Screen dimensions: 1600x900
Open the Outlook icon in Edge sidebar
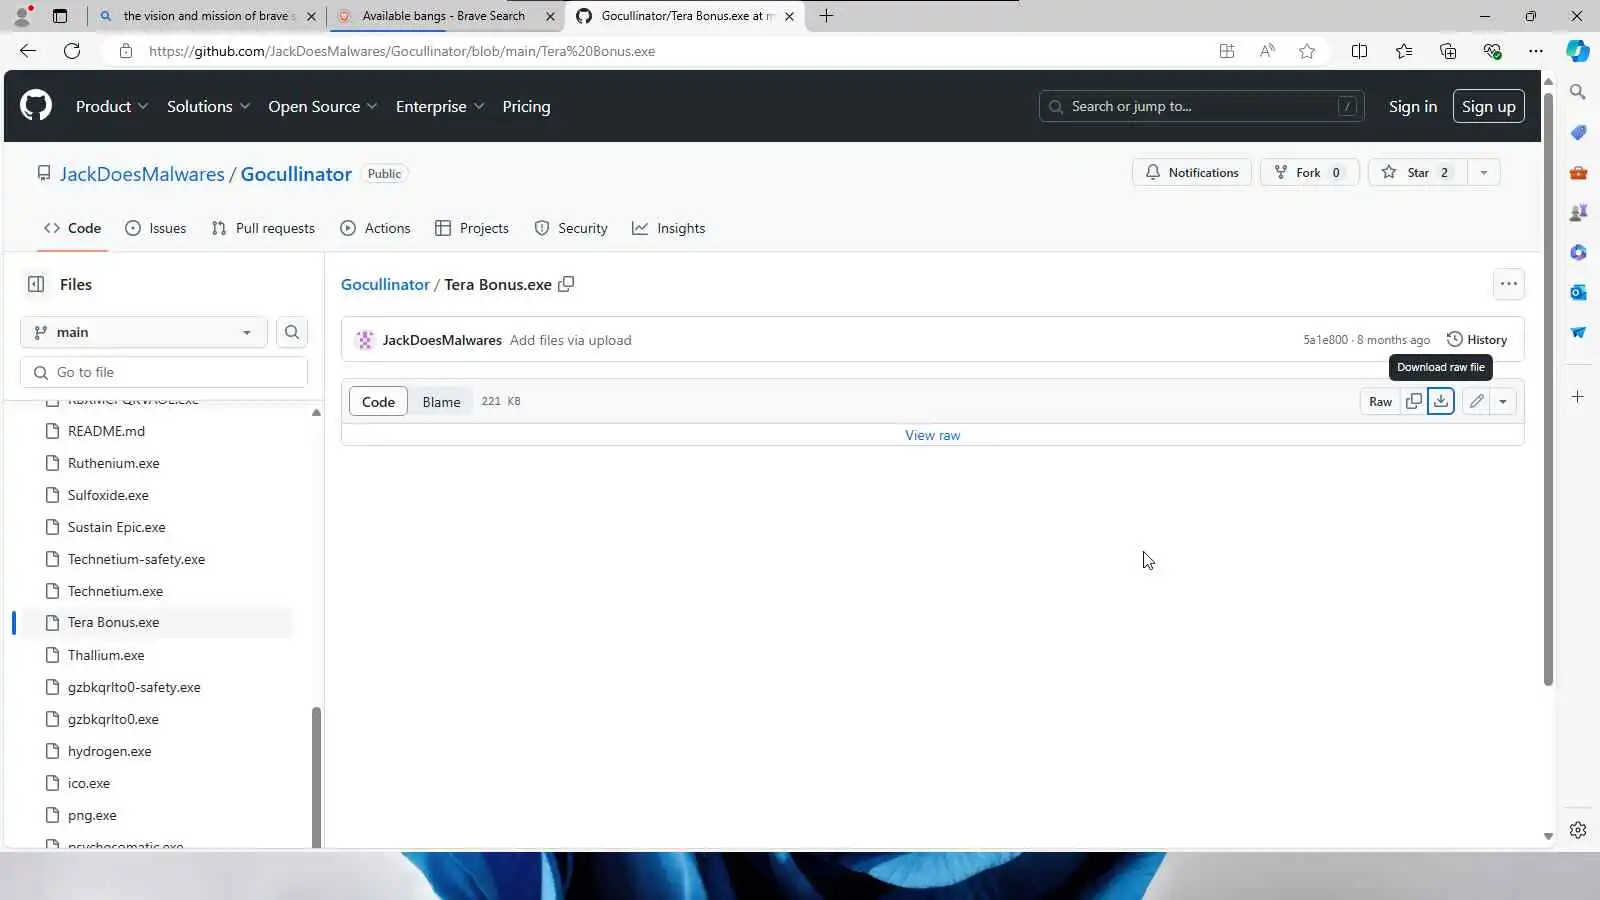[1578, 292]
